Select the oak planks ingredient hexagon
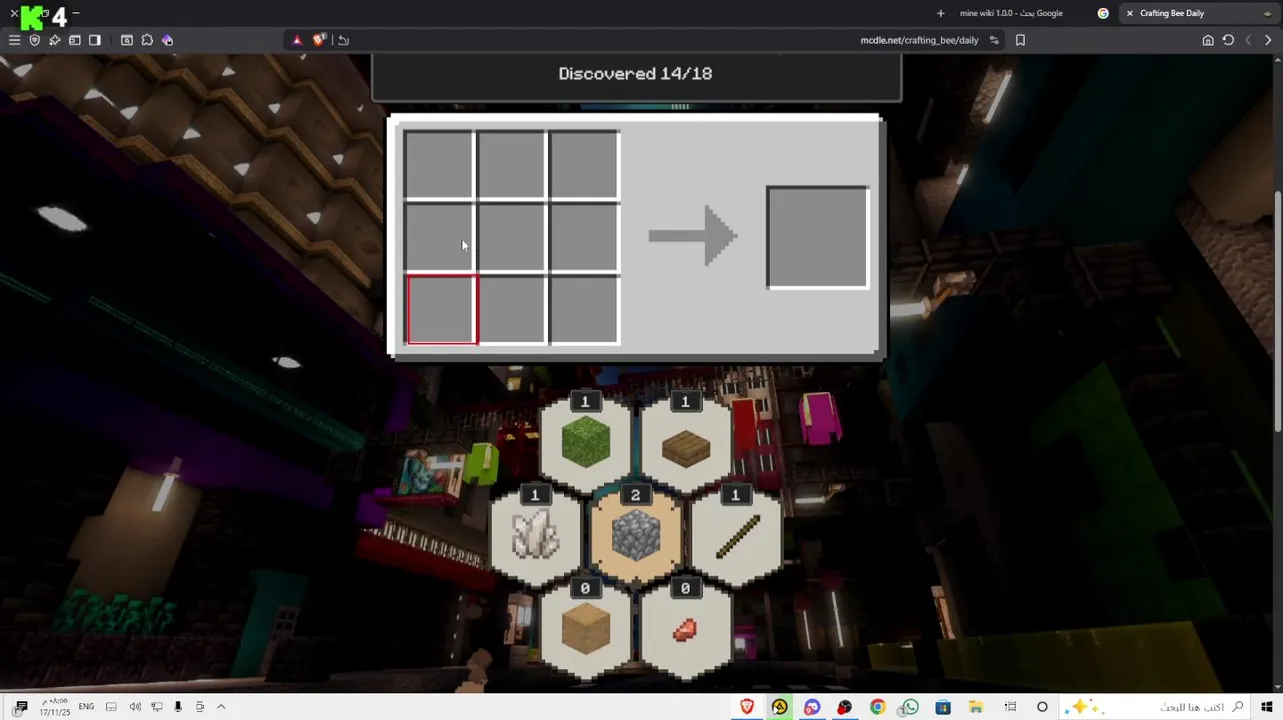Image resolution: width=1283 pixels, height=720 pixels. (x=585, y=630)
